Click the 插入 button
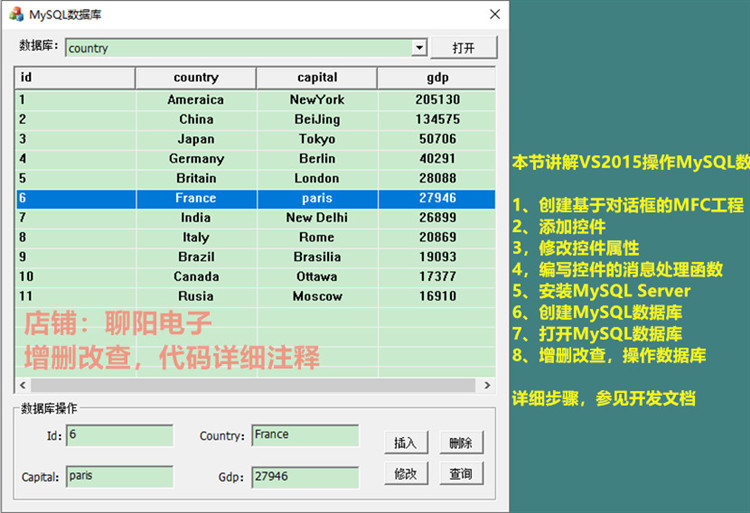The width and height of the screenshot is (750, 513). click(x=406, y=443)
